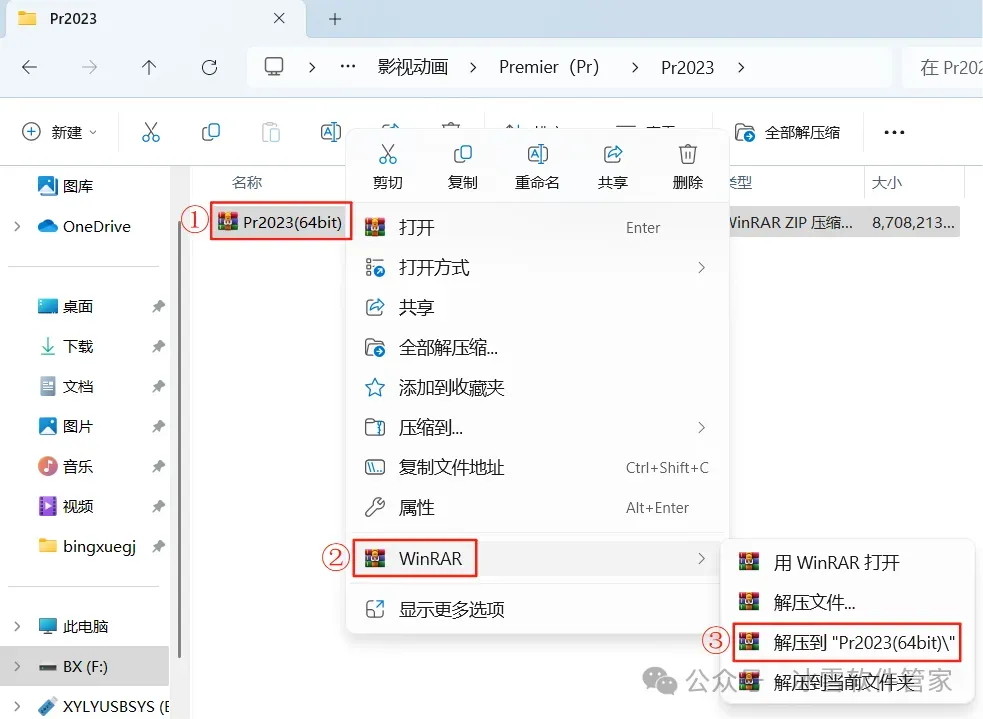Expand the 此电脑 tree node
This screenshot has width=983, height=719.
click(x=17, y=626)
